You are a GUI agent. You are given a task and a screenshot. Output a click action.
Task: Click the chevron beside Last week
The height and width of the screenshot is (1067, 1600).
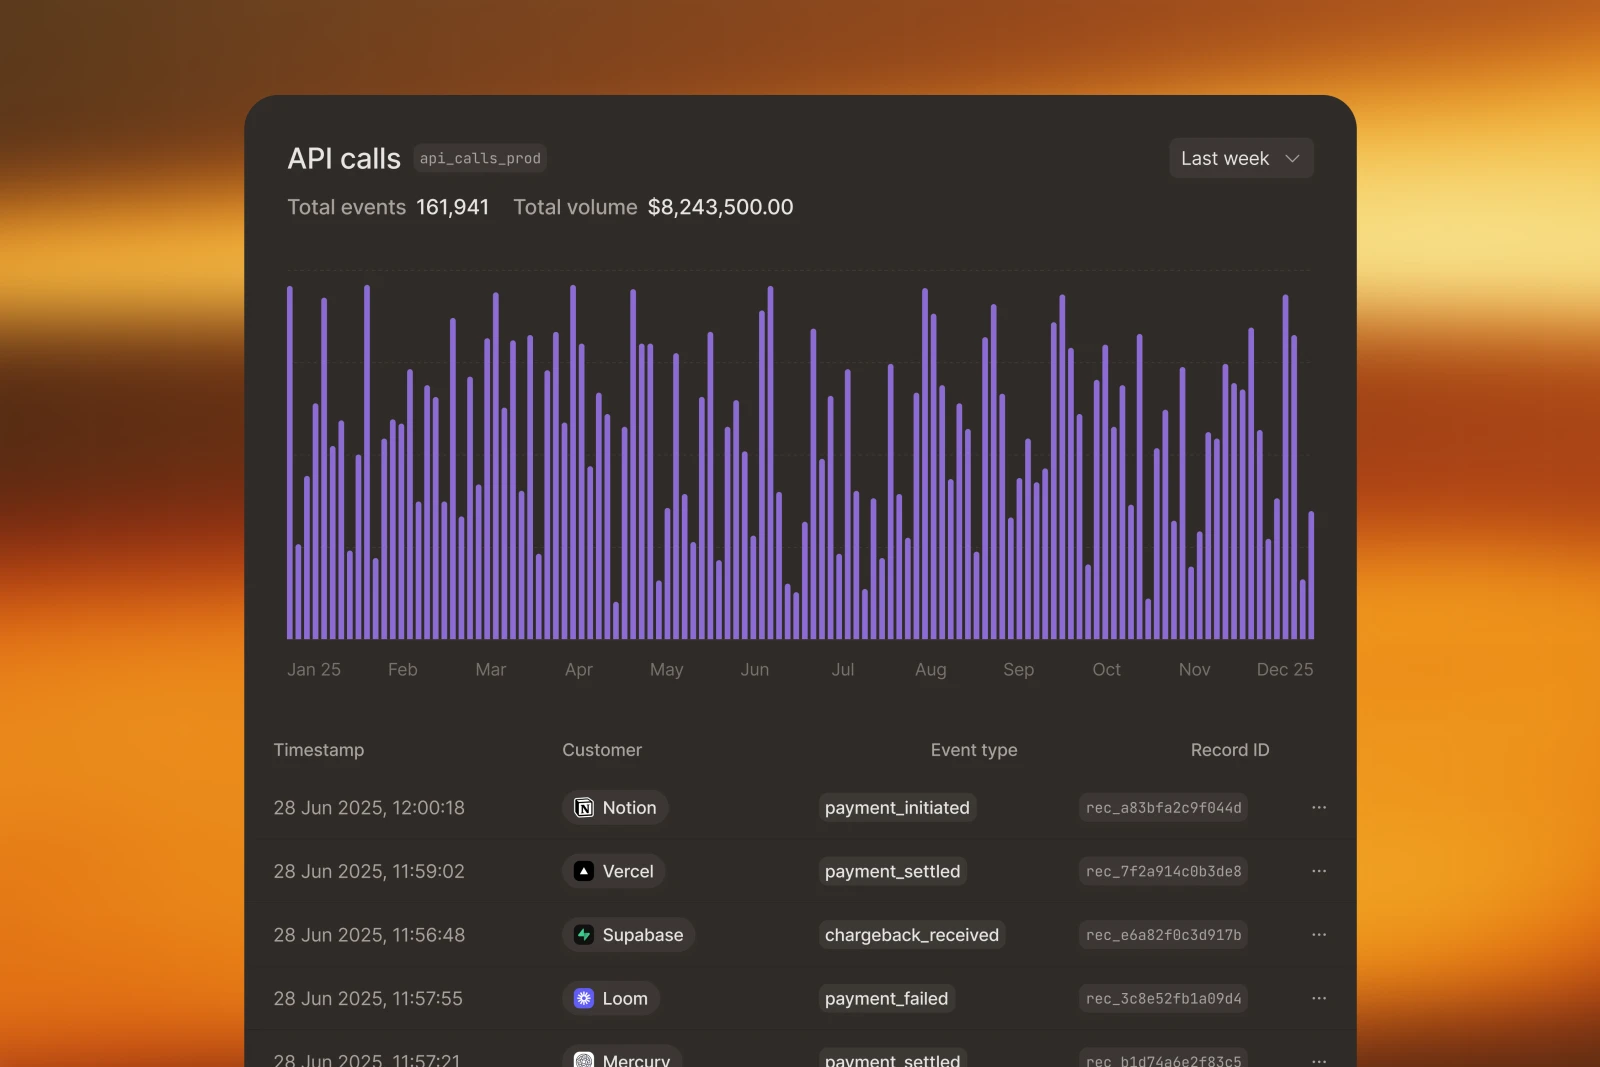point(1292,158)
